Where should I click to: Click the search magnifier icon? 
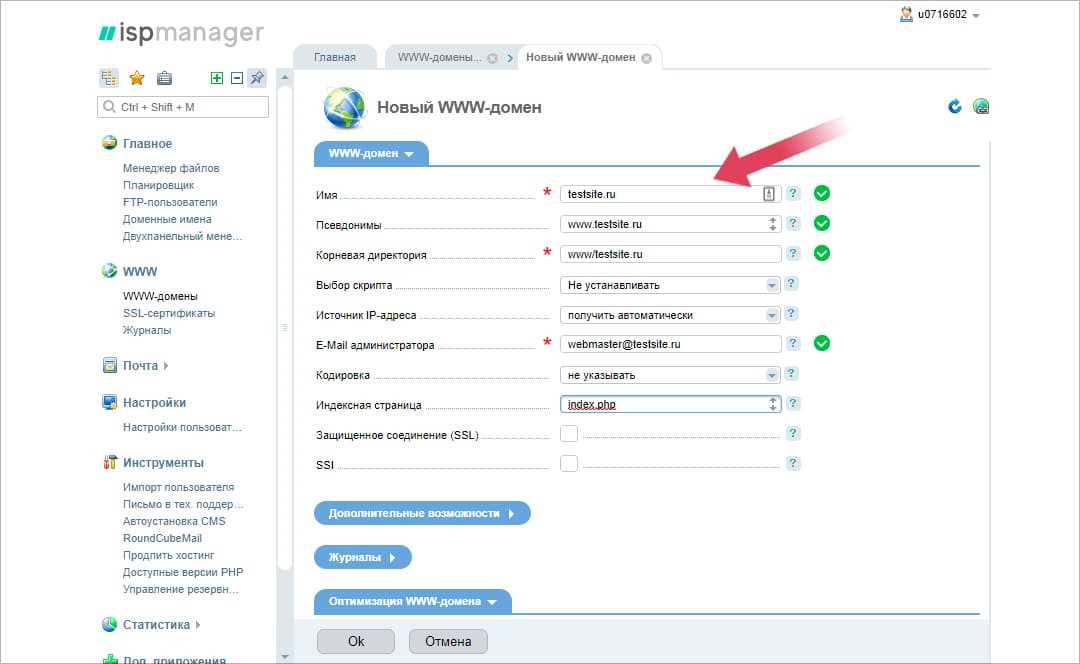coord(109,107)
